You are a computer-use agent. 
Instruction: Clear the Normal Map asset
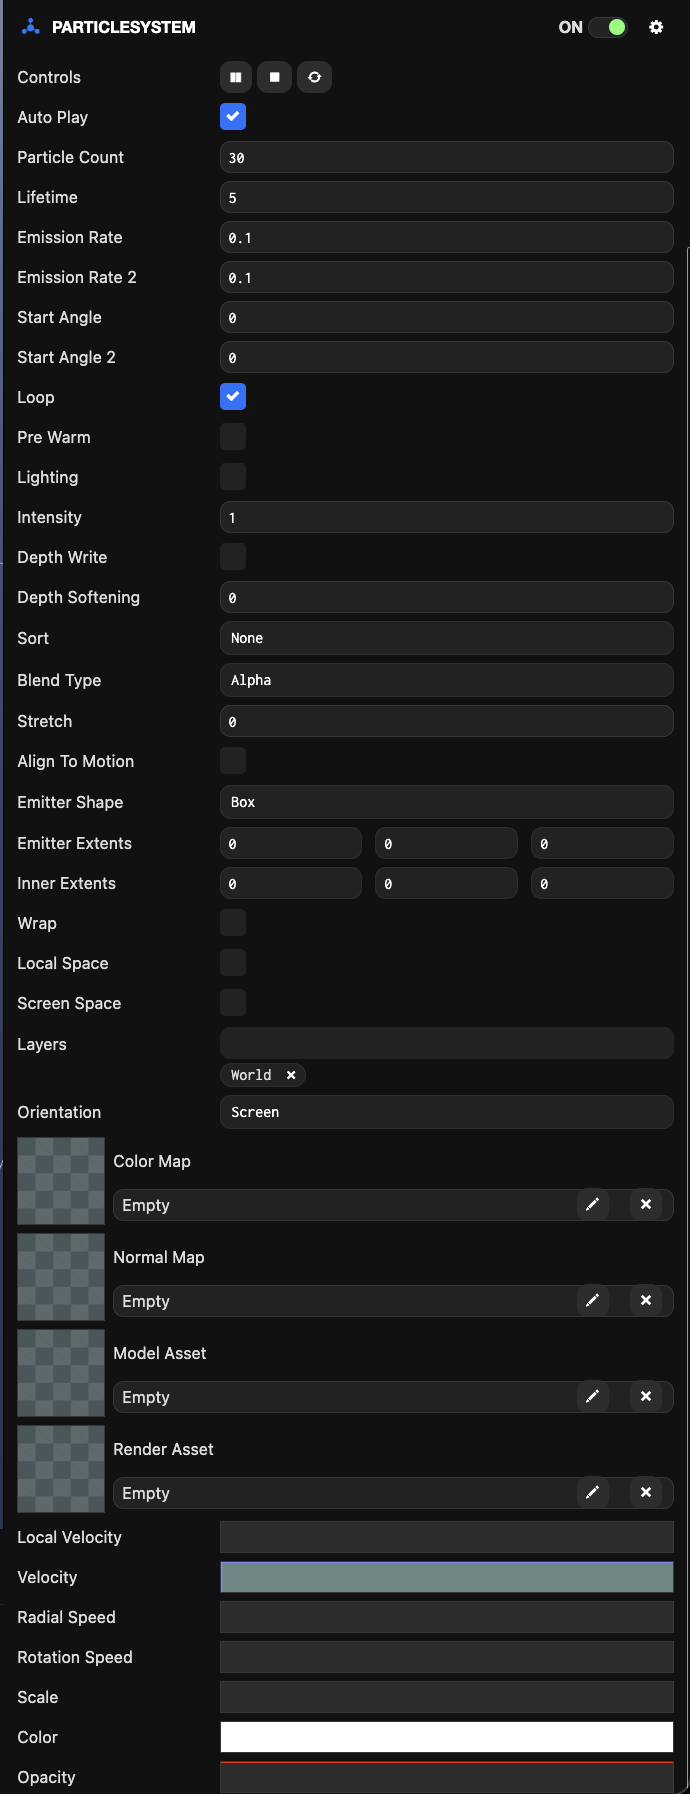click(x=646, y=1300)
